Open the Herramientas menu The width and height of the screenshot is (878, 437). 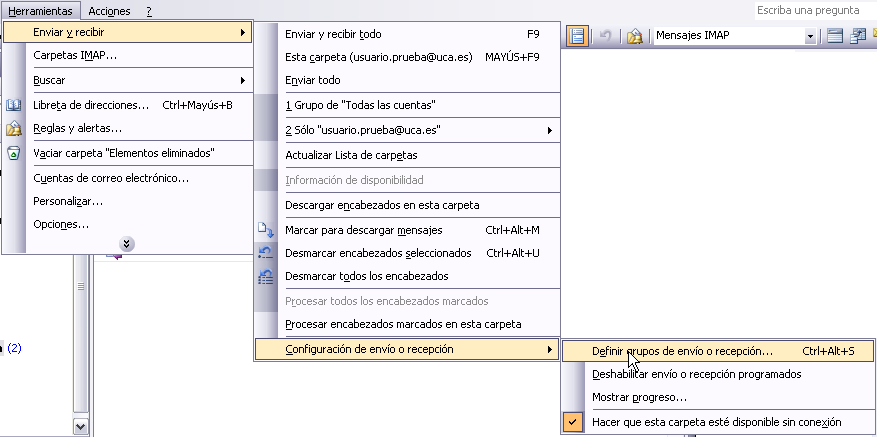[x=40, y=11]
